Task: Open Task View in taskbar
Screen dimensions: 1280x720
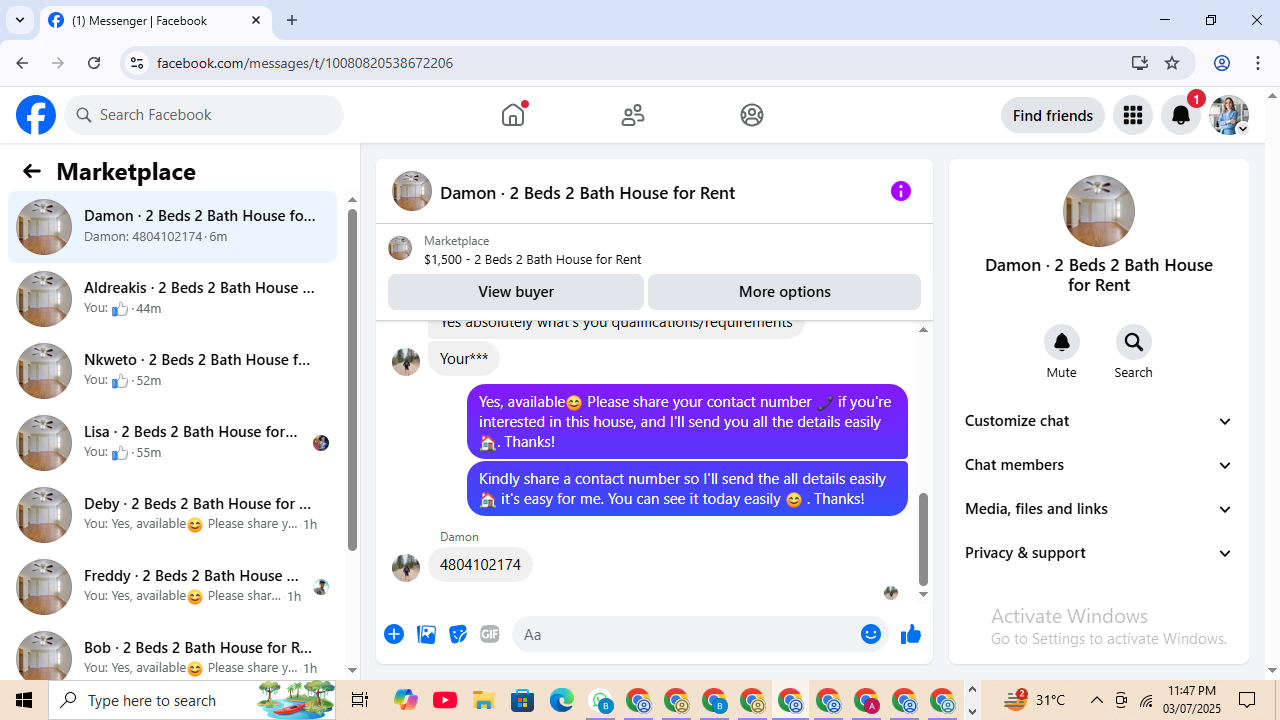Action: coord(360,700)
